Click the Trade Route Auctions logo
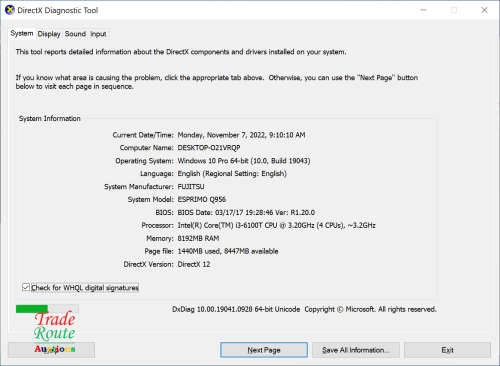500x366 pixels. tap(55, 332)
